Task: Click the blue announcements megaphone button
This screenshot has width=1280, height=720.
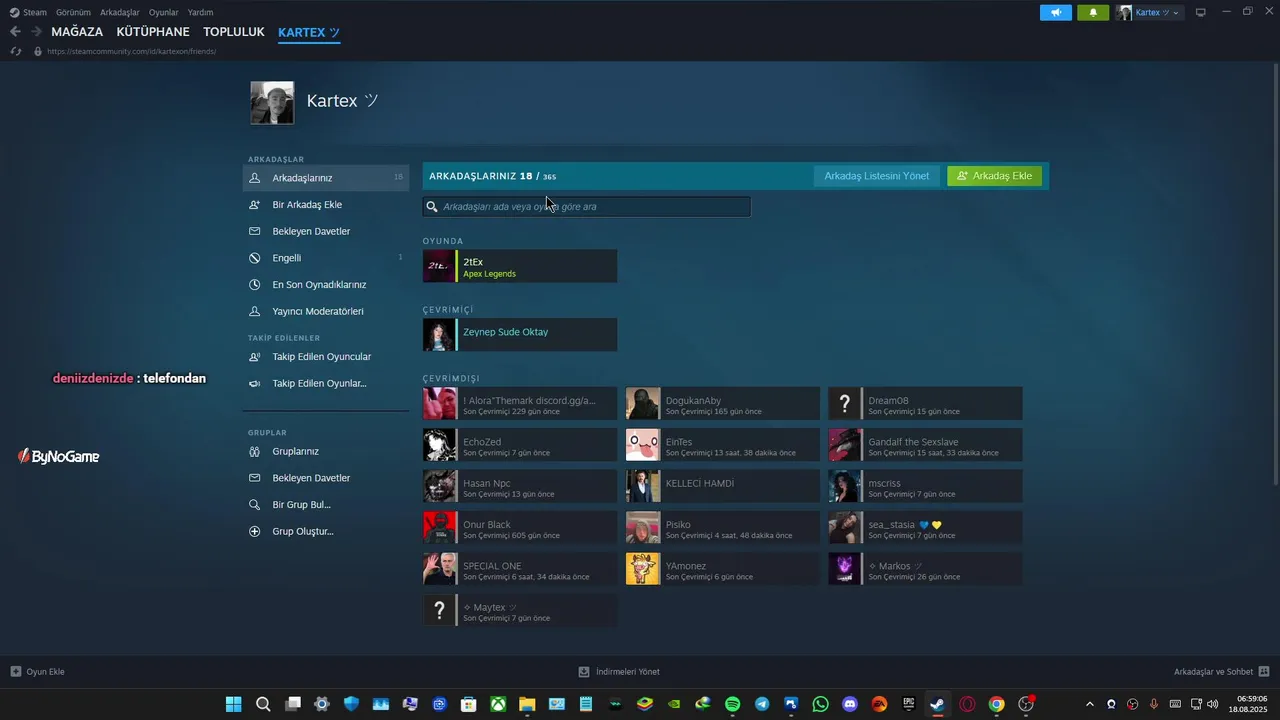Action: coord(1056,12)
